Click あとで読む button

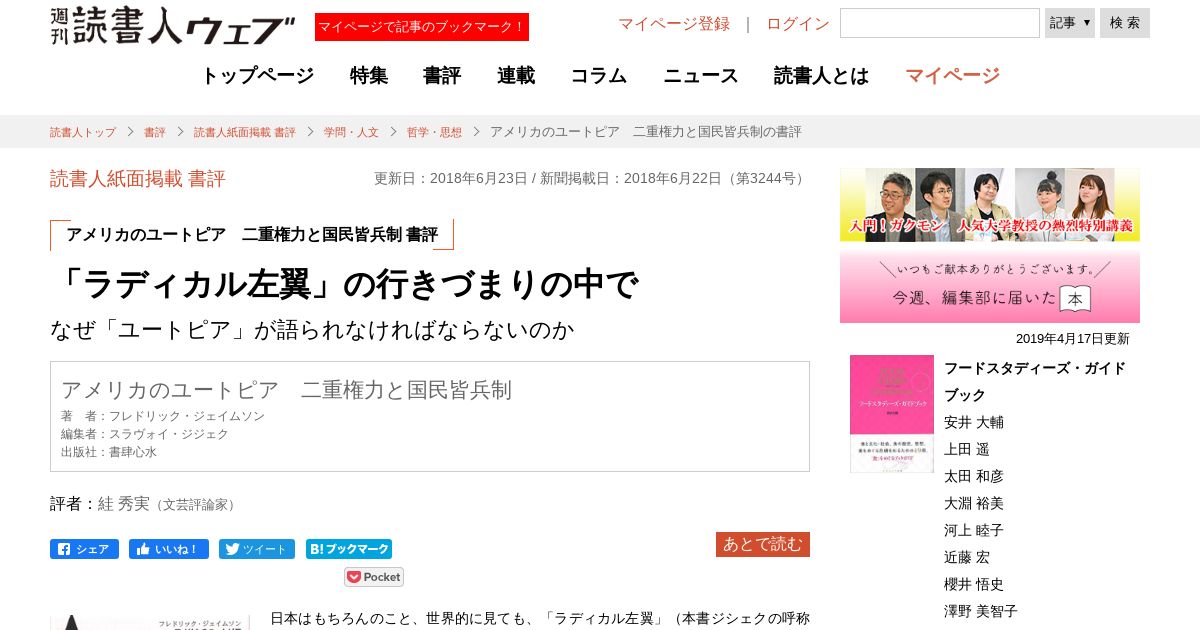tap(763, 544)
